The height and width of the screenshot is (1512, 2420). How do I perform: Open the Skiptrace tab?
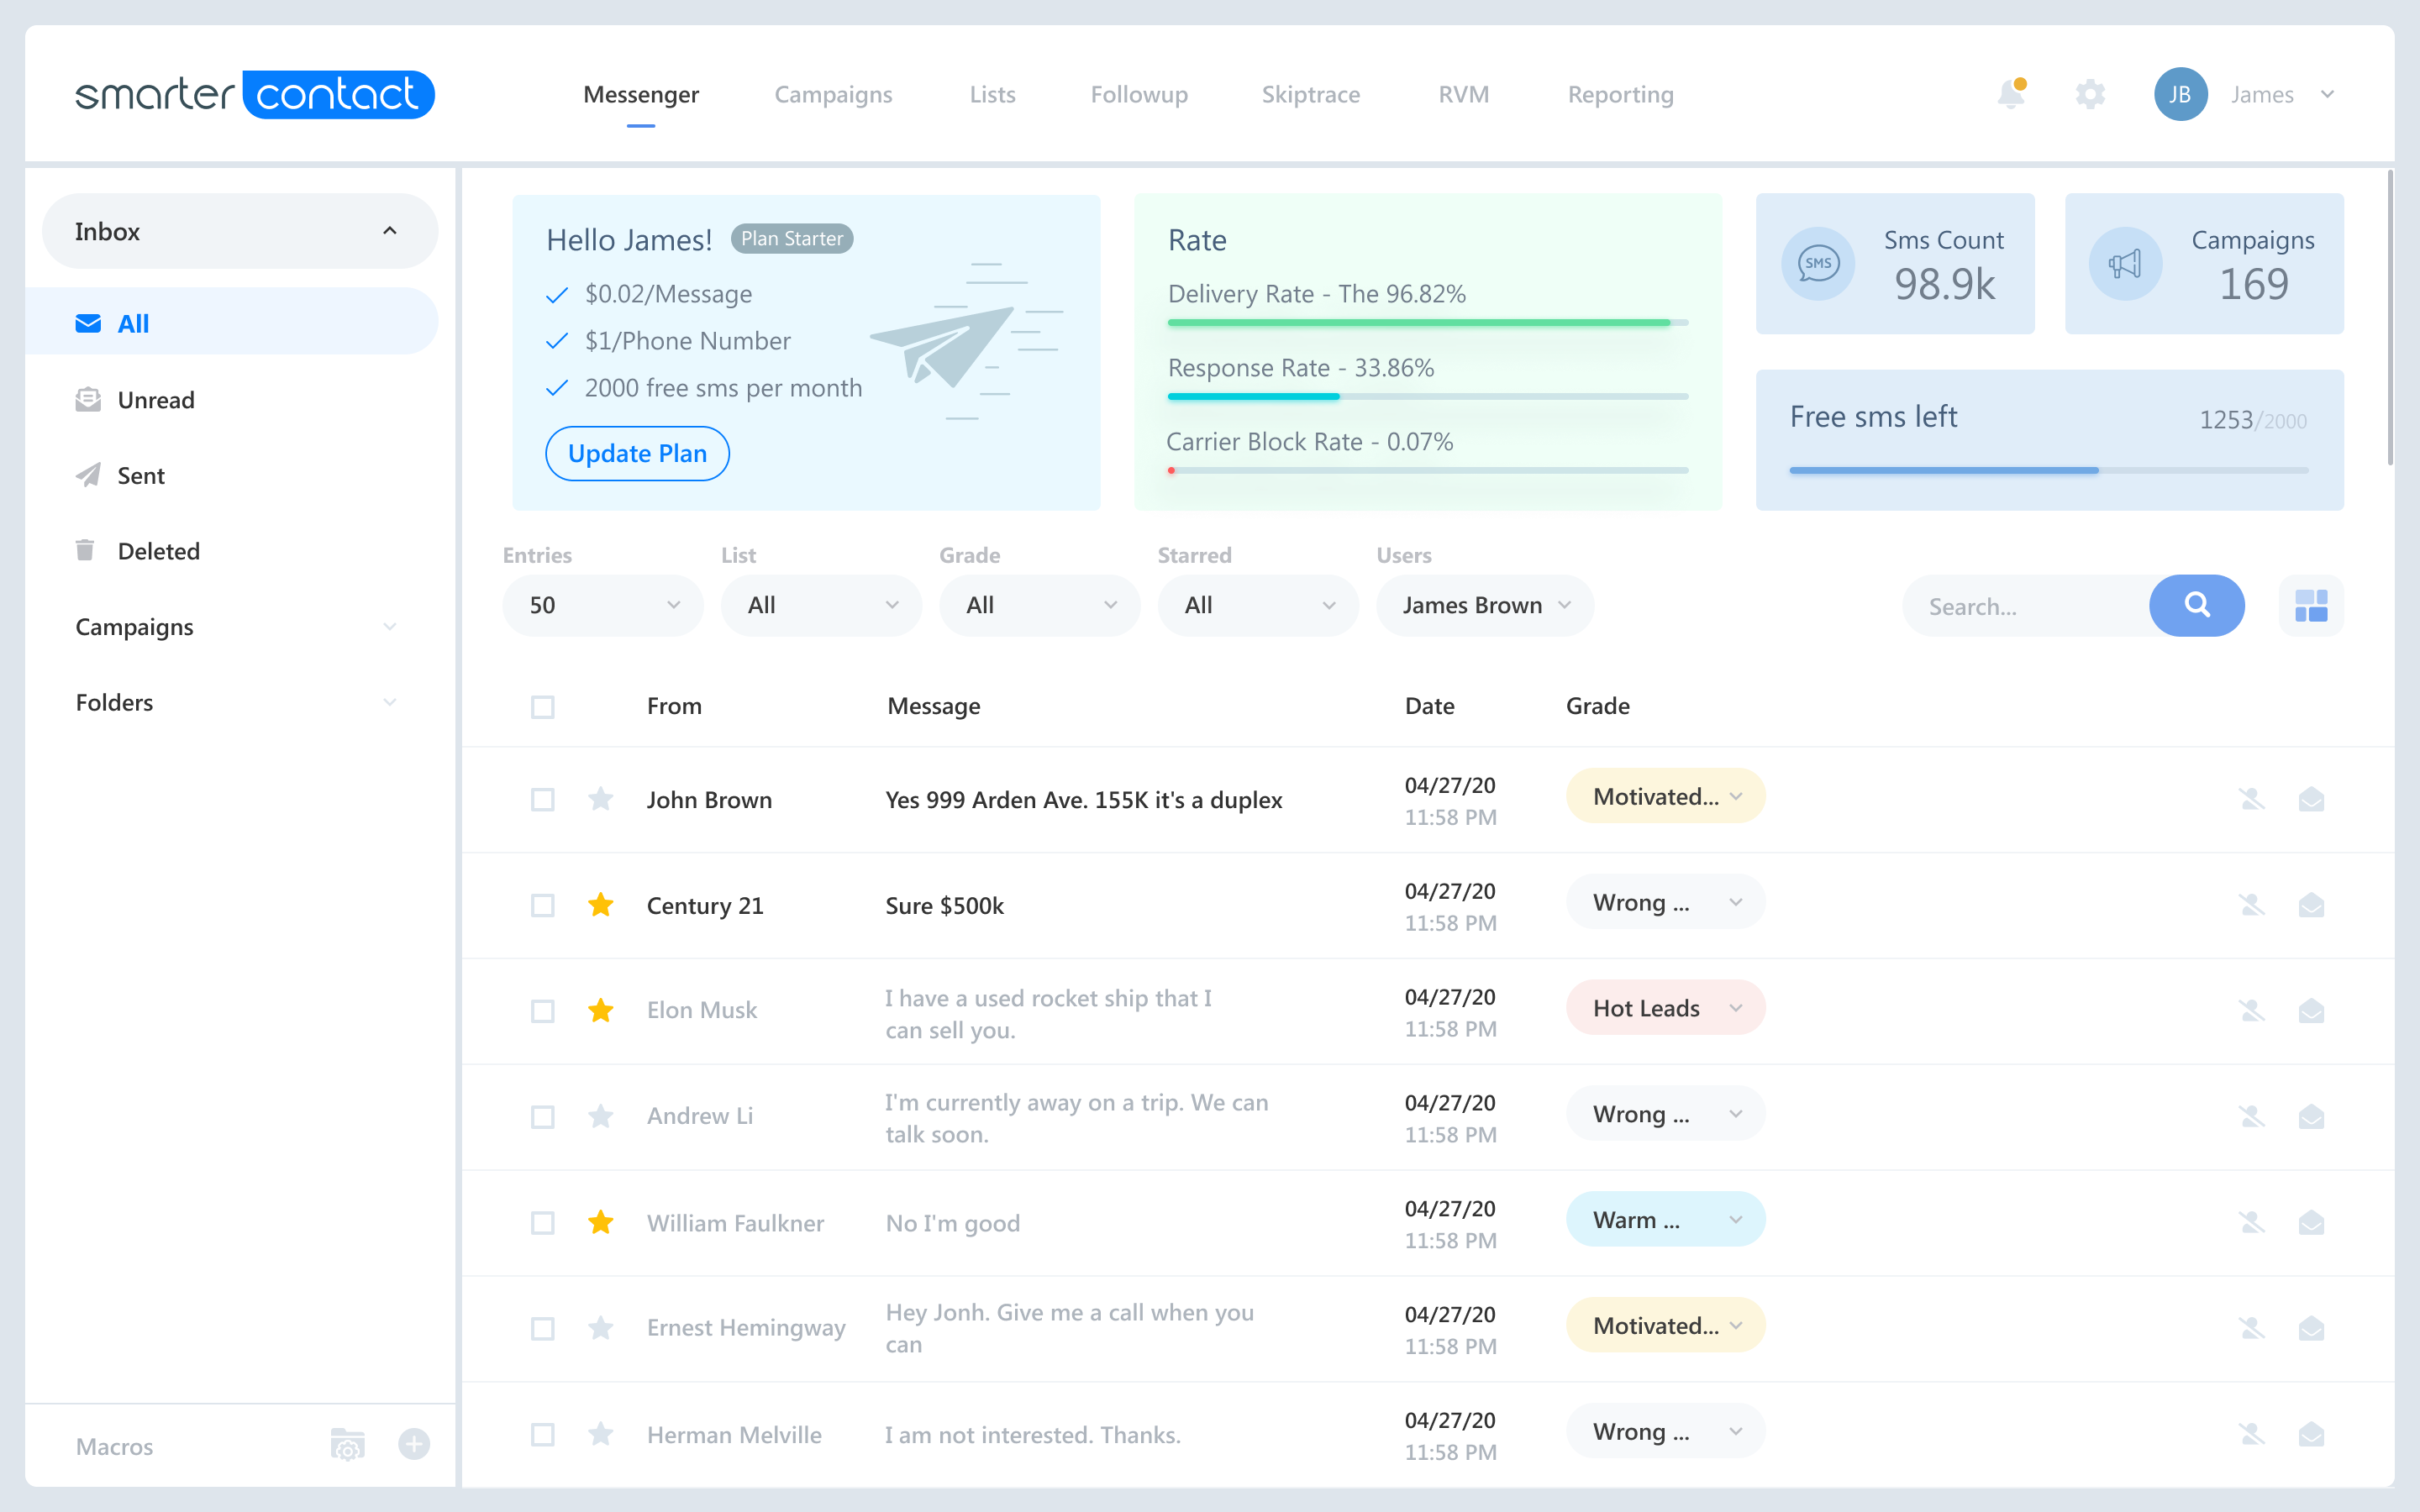[1310, 94]
